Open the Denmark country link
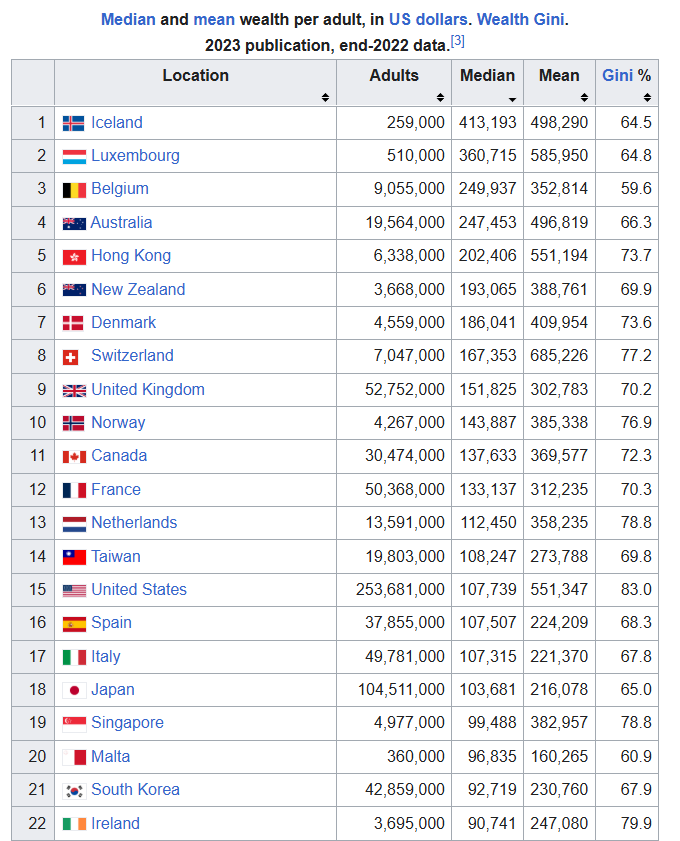Viewport: 680px width, 841px height. click(123, 323)
